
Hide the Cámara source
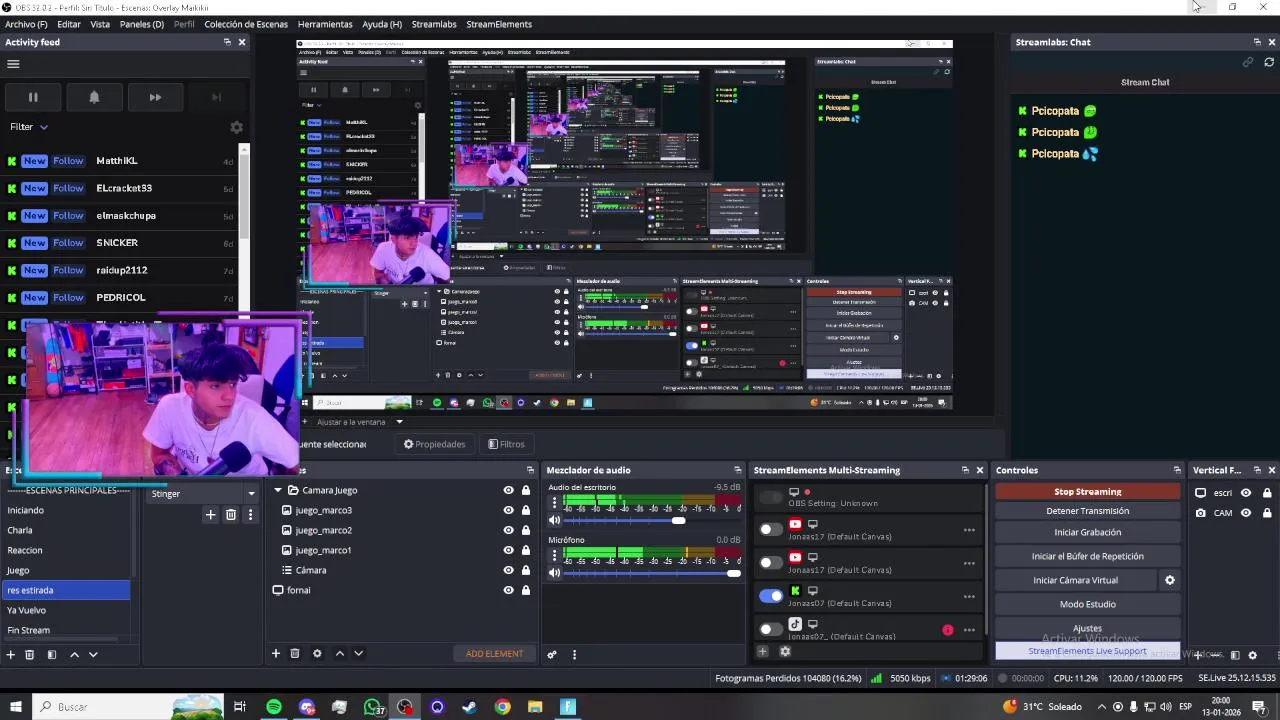508,570
